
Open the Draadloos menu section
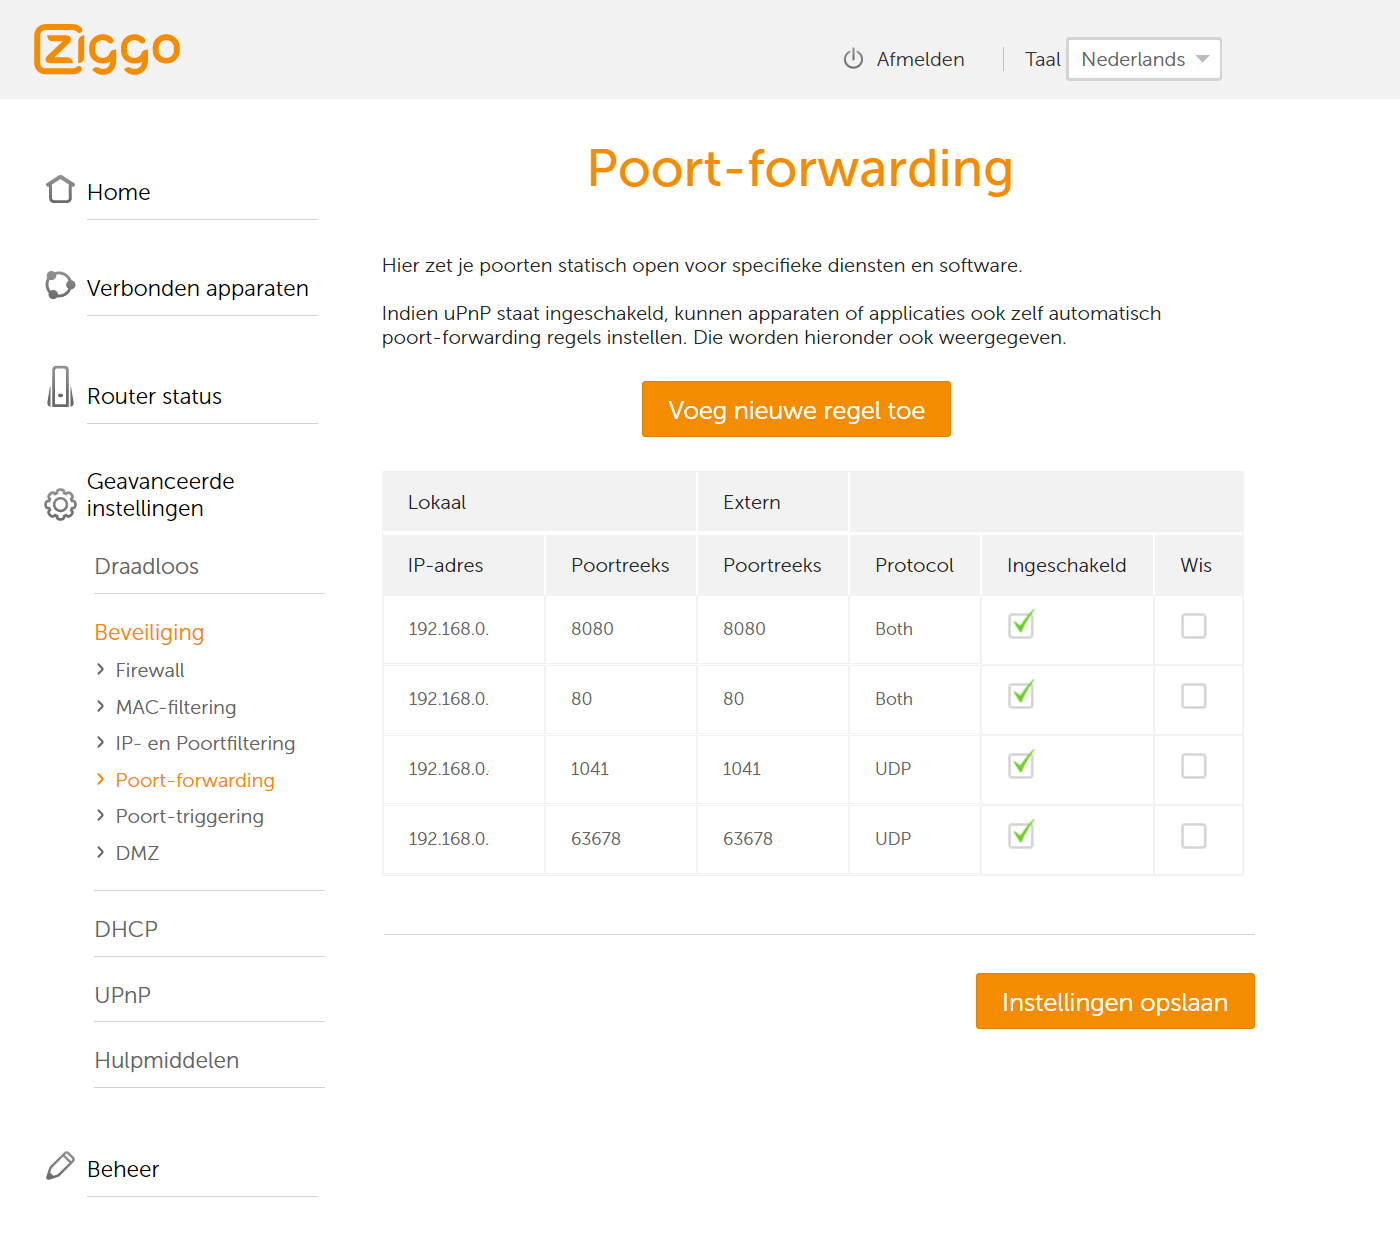click(147, 566)
